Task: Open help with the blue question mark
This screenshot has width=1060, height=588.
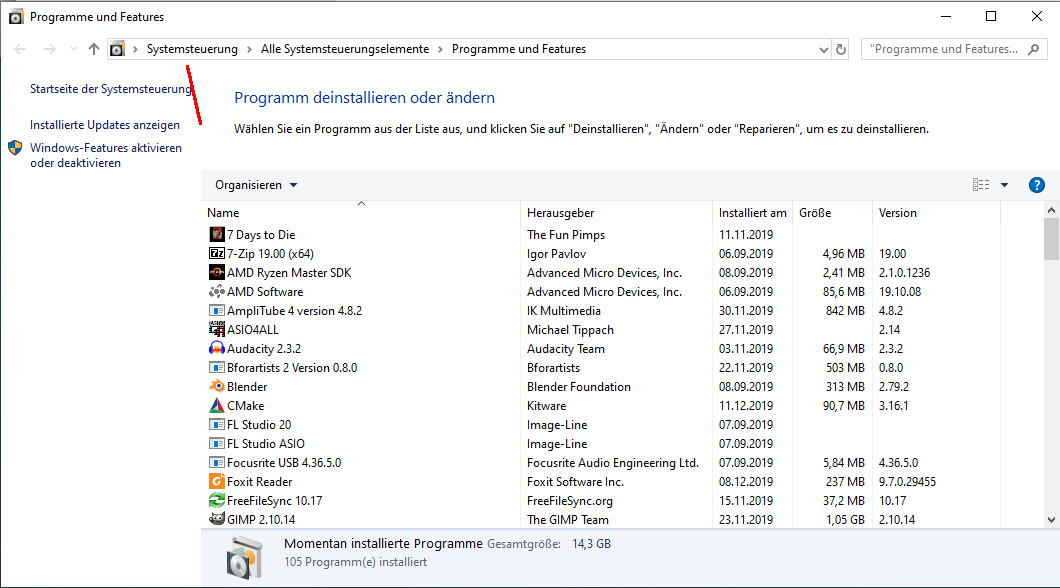Action: click(x=1037, y=185)
